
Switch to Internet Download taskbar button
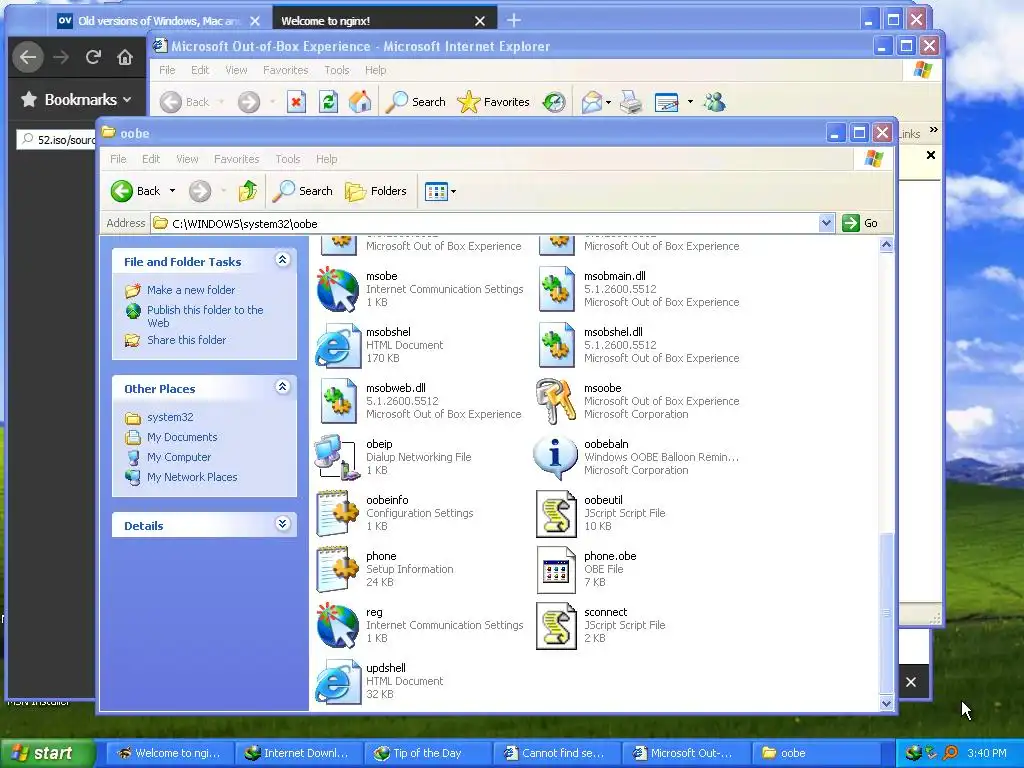(x=297, y=753)
